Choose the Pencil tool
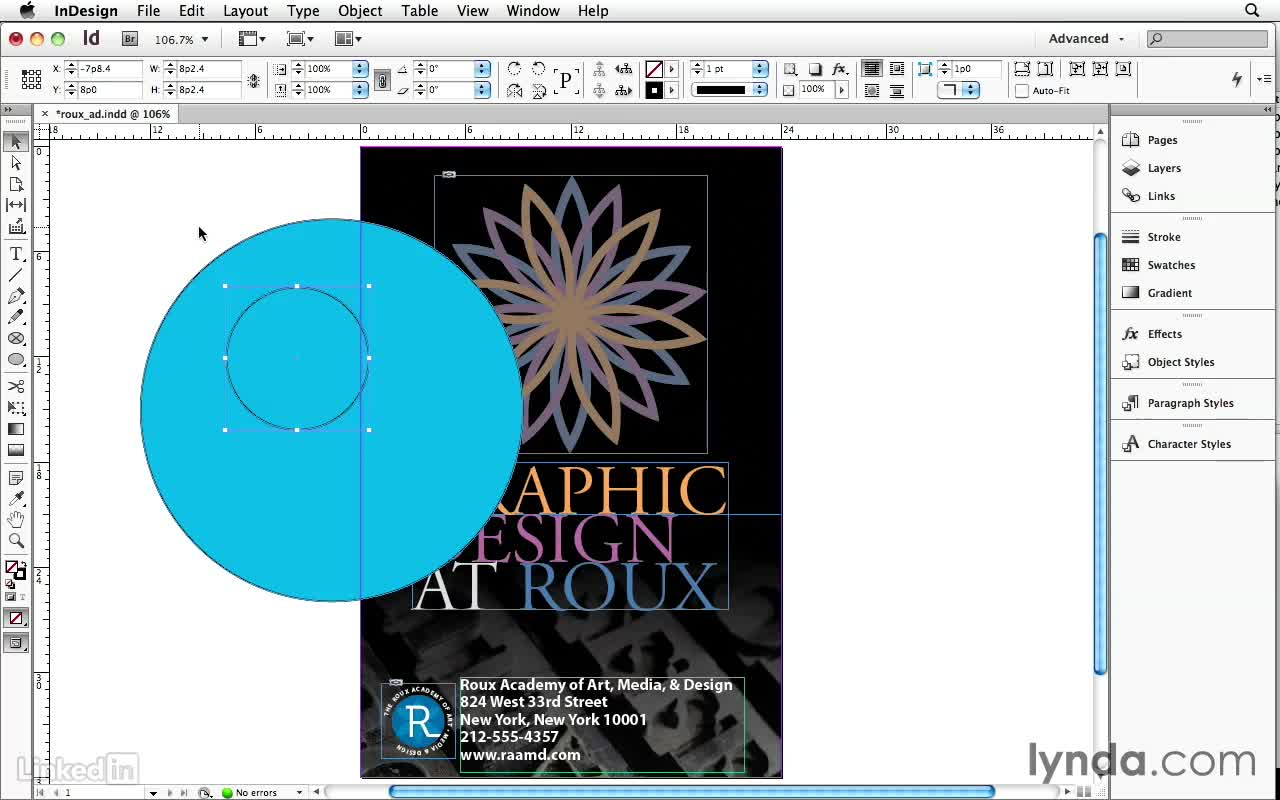 click(16, 317)
